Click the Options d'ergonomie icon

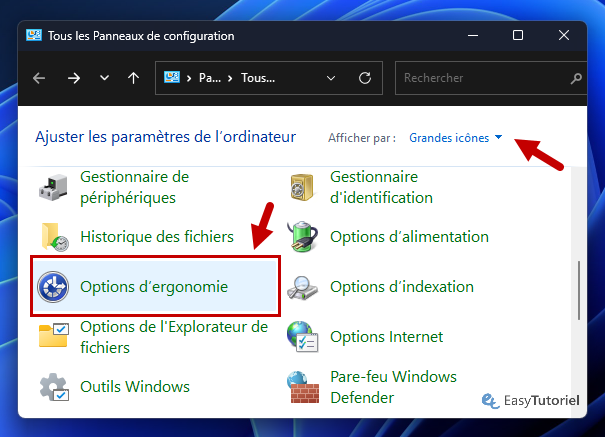[53, 287]
